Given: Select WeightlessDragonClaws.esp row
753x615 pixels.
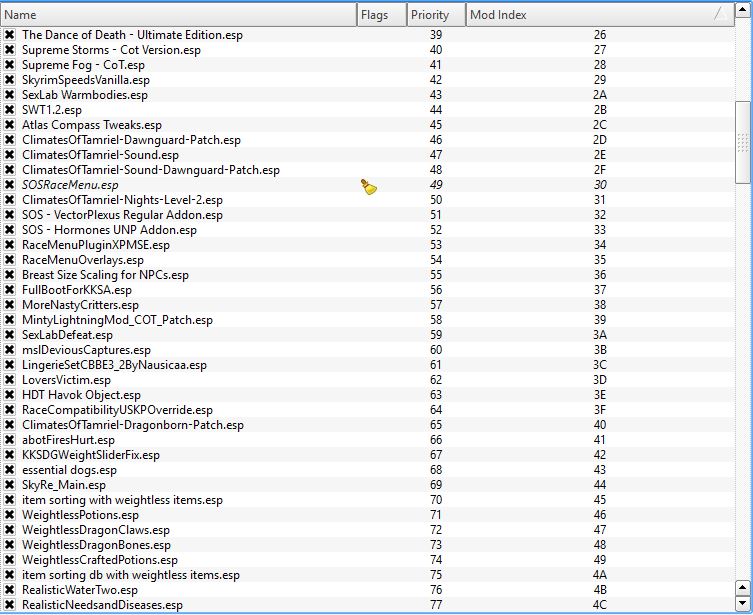Looking at the screenshot, I should pos(96,530).
